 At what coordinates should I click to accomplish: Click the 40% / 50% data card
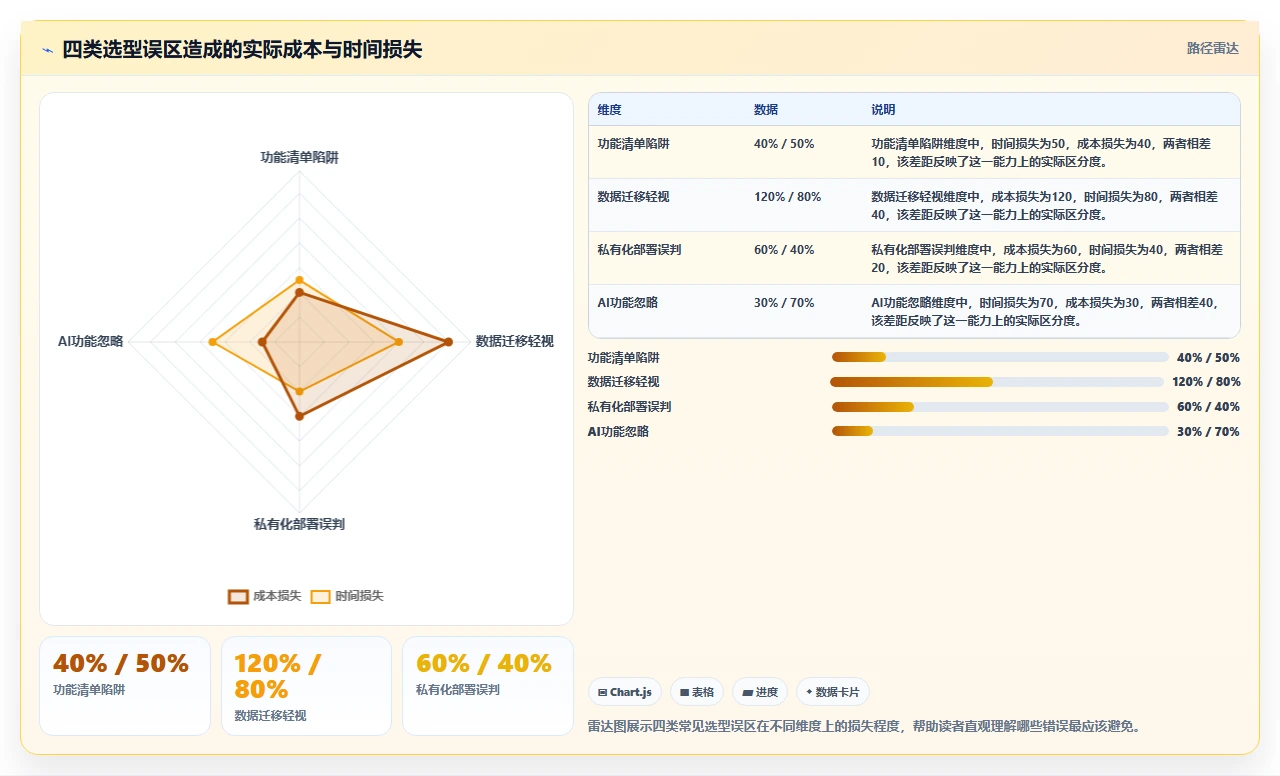(125, 686)
